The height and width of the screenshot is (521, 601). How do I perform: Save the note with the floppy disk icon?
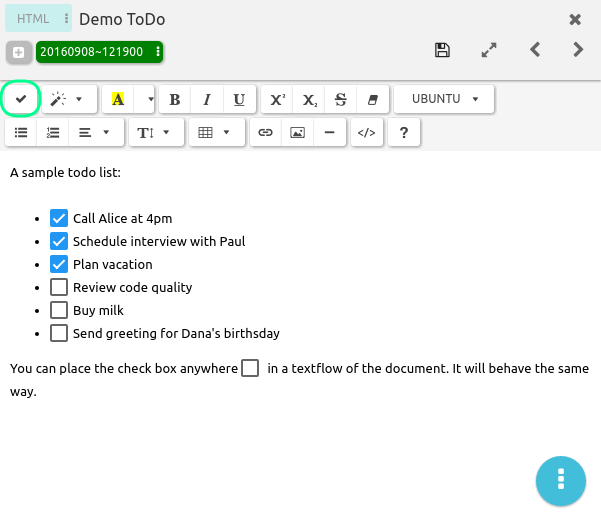coord(443,49)
